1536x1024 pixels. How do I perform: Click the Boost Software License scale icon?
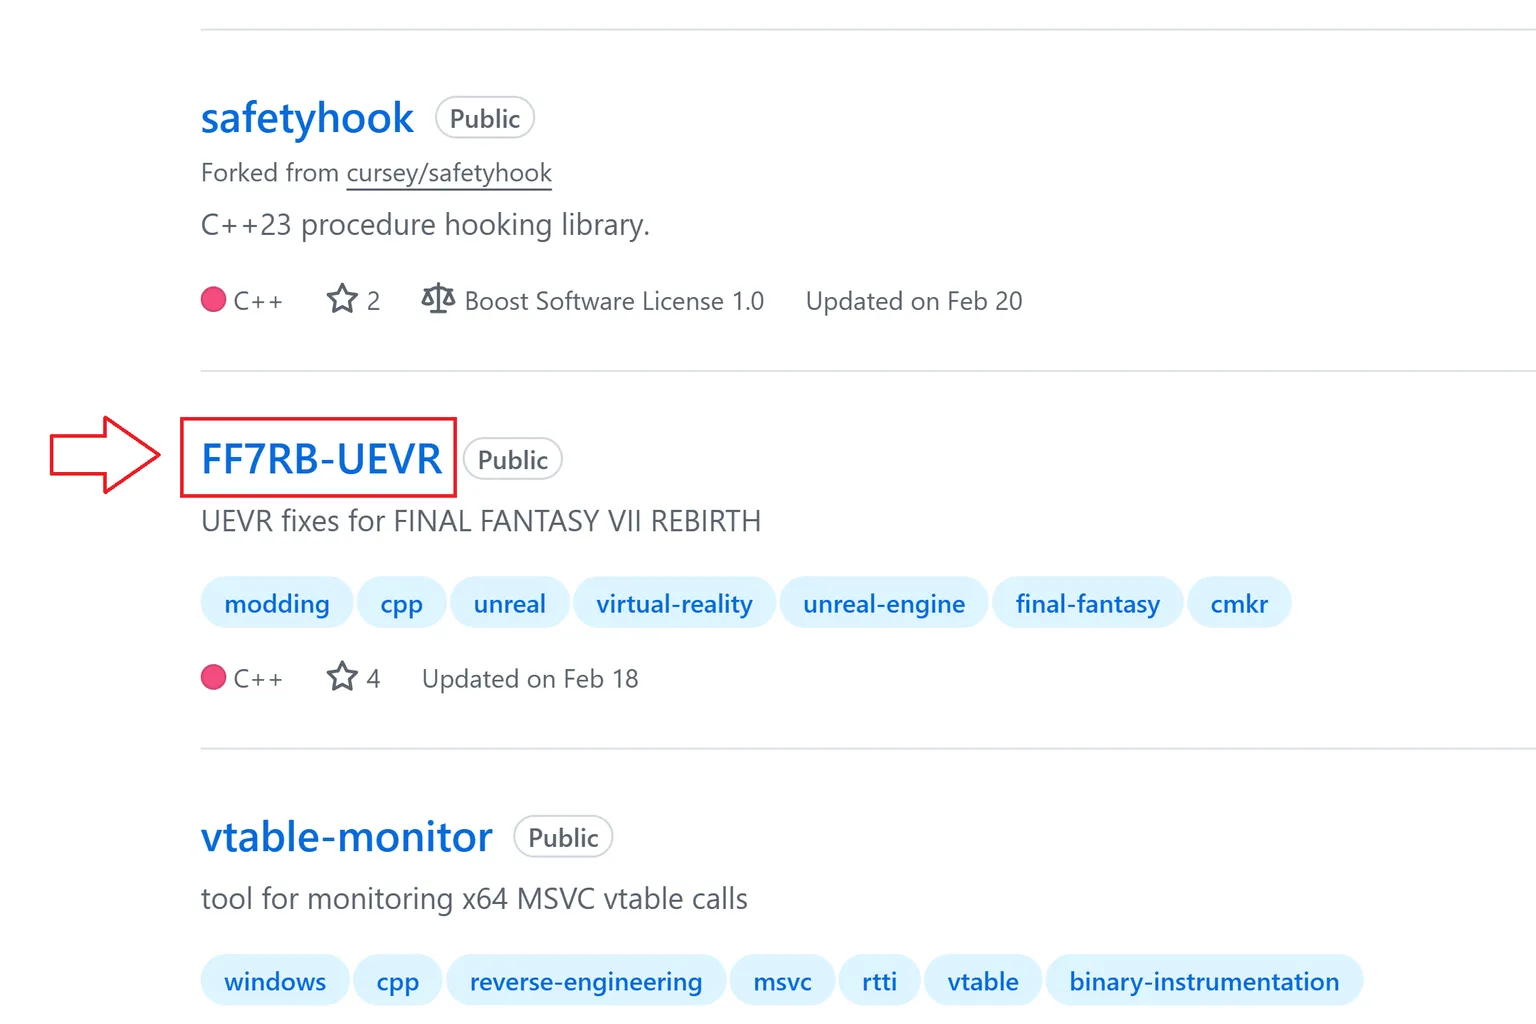[x=438, y=299]
